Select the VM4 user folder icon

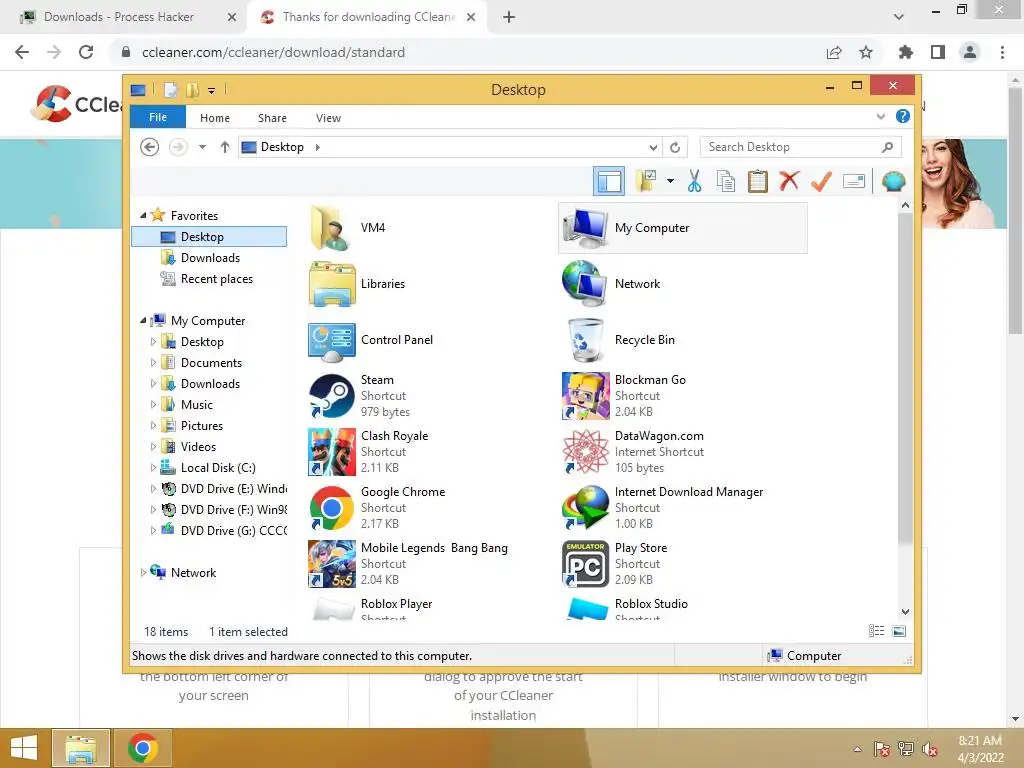pos(332,228)
